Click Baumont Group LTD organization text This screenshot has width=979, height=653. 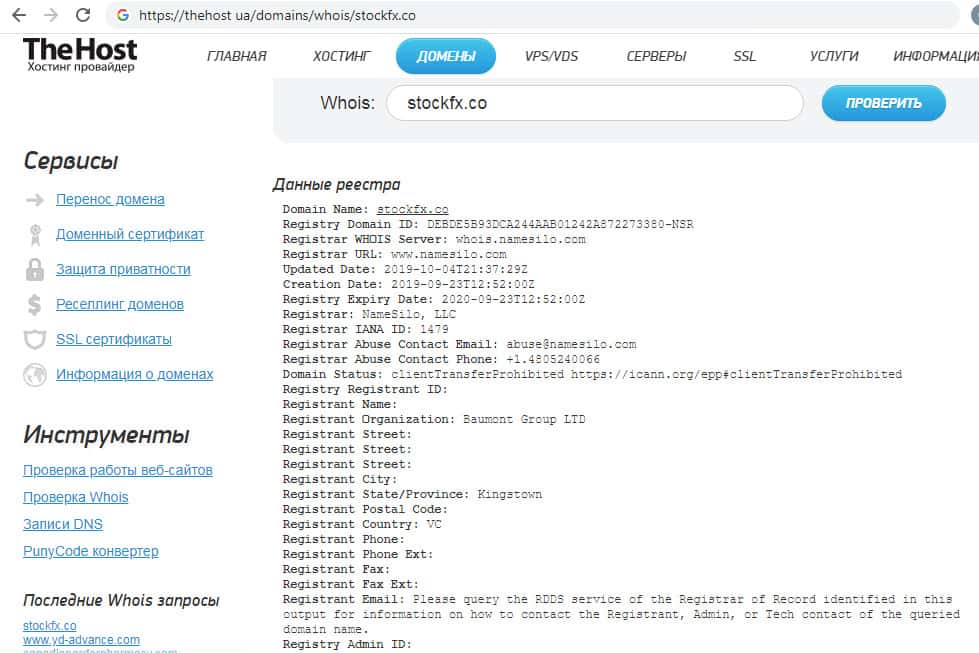[x=524, y=420]
